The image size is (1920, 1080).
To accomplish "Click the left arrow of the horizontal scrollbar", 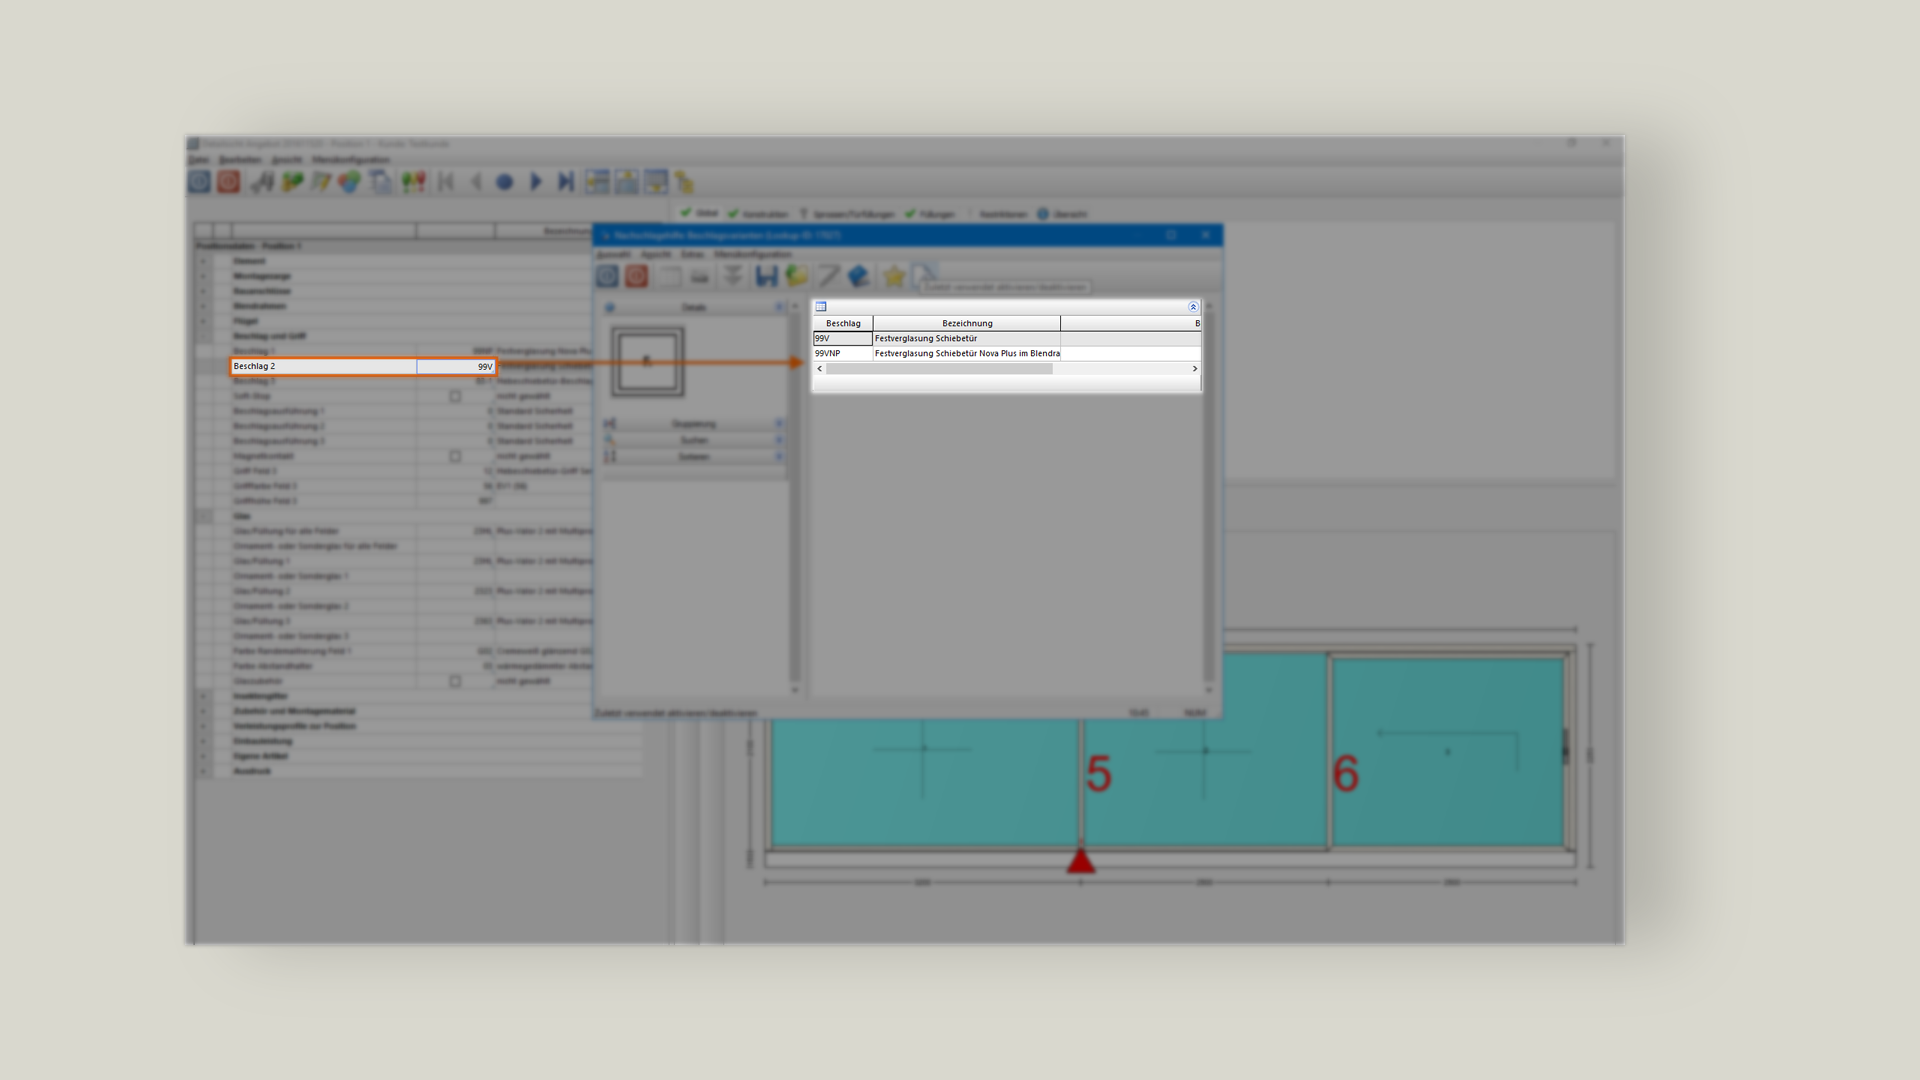I will coord(820,369).
